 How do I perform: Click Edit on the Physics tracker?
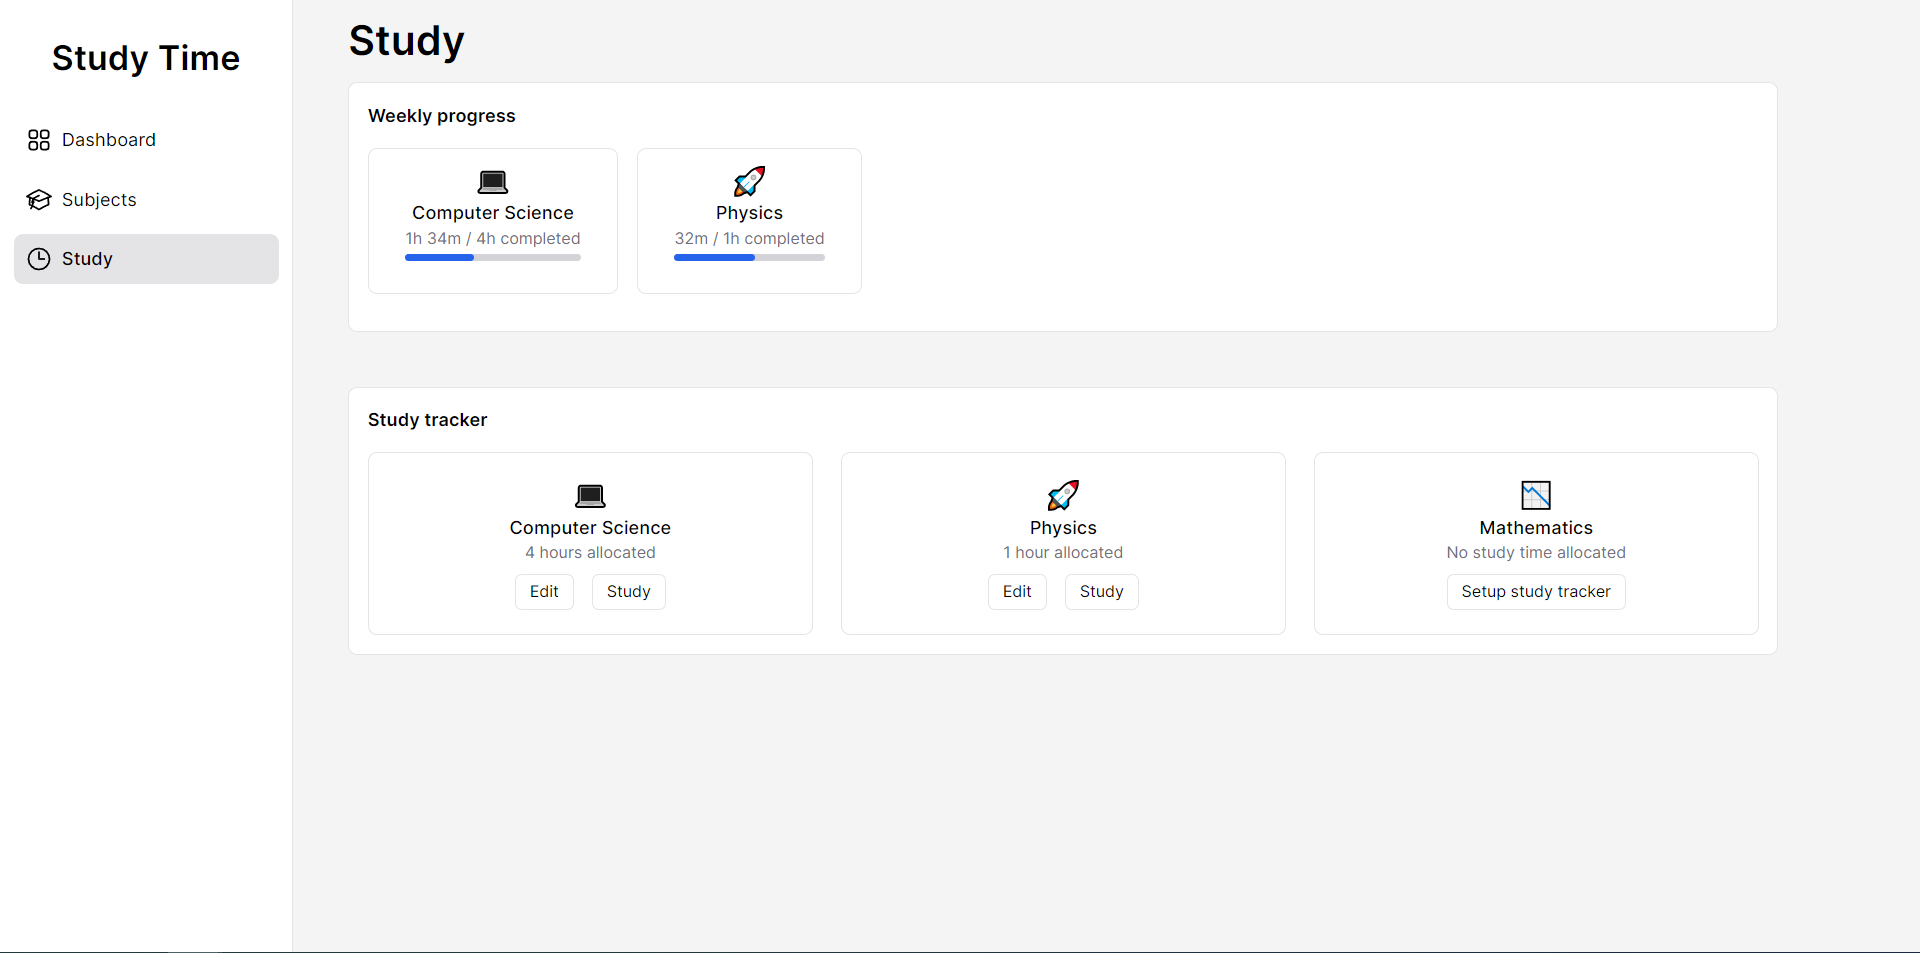(1016, 591)
